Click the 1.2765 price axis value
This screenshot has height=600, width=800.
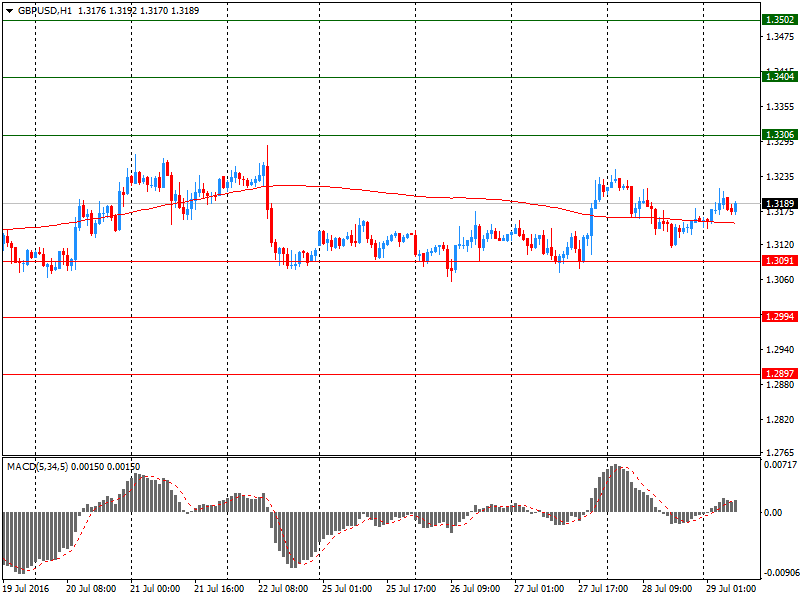click(x=780, y=453)
